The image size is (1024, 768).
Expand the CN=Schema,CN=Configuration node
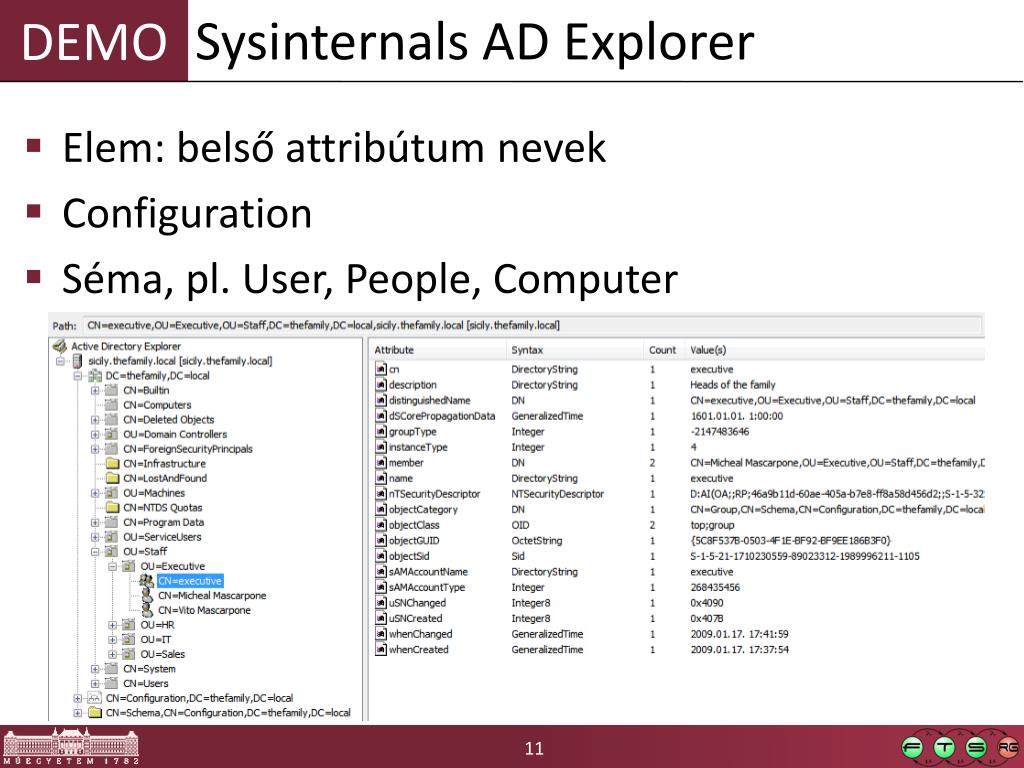(x=78, y=712)
